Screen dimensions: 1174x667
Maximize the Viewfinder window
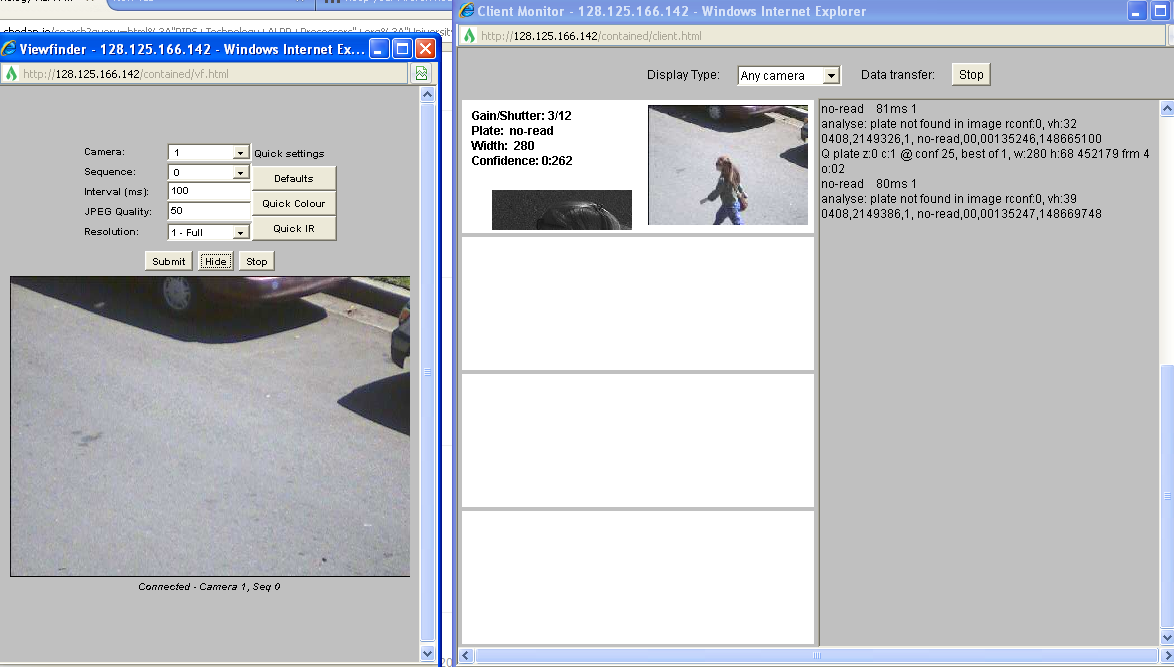point(402,49)
